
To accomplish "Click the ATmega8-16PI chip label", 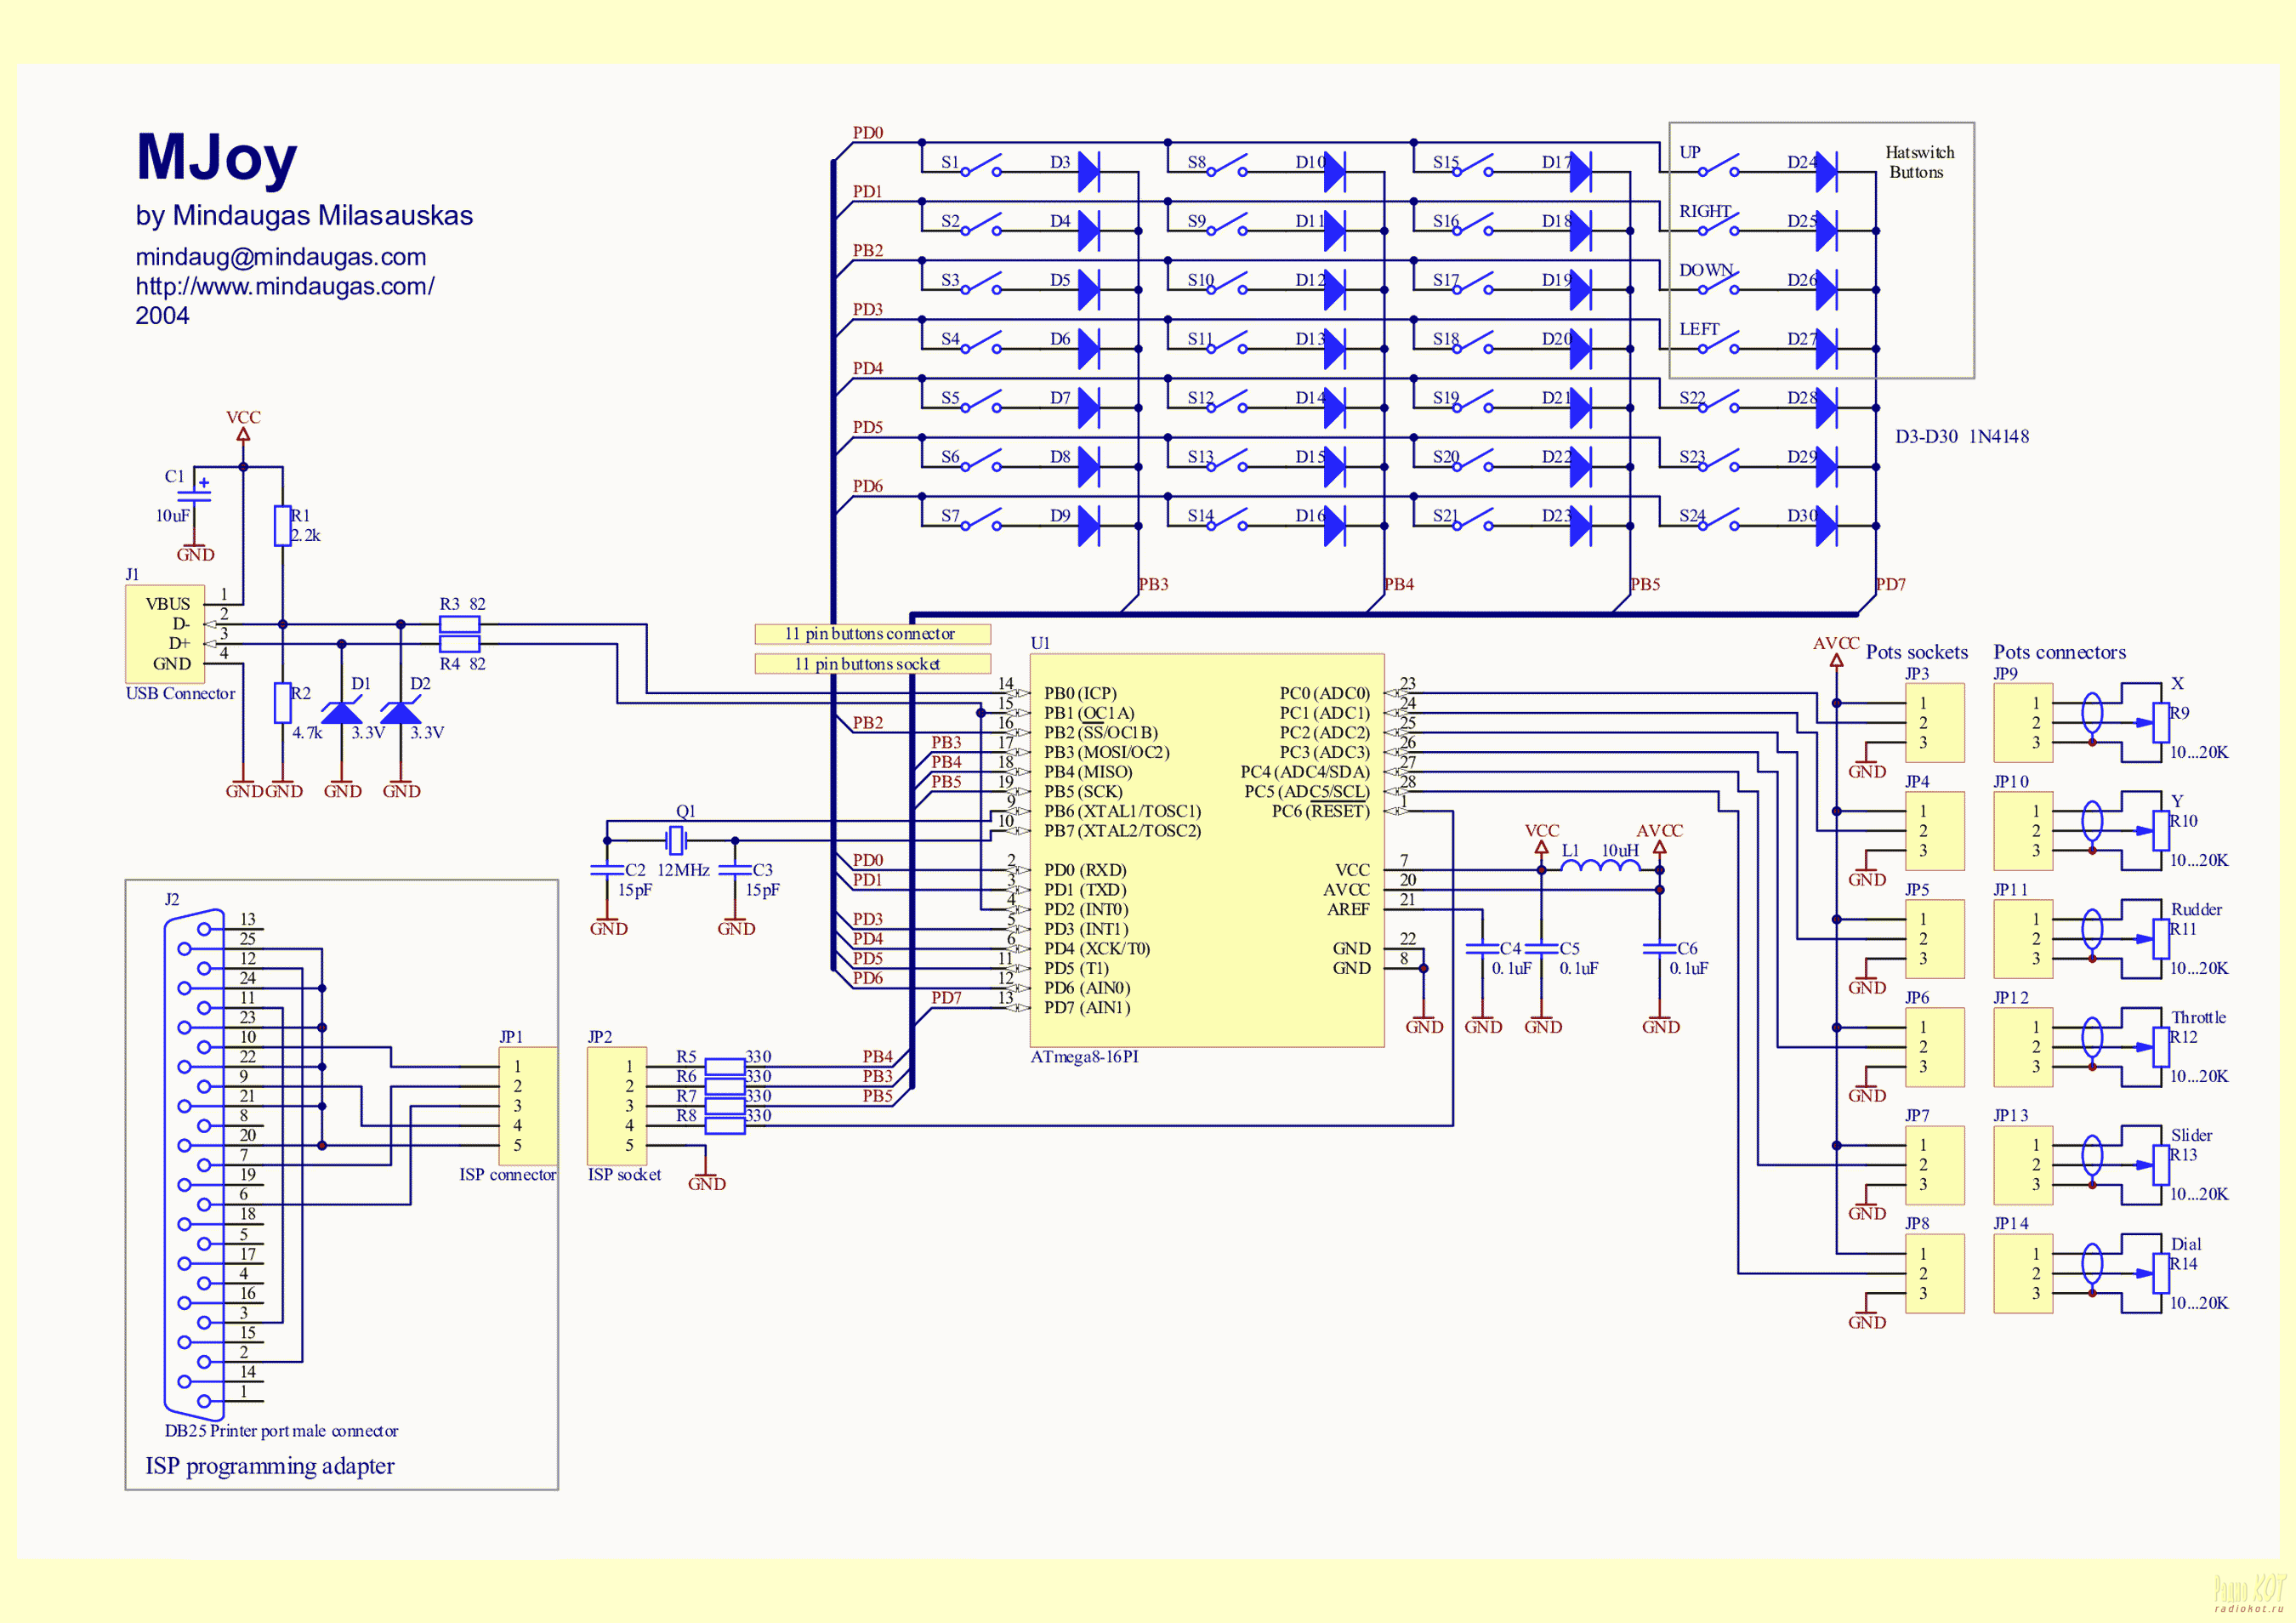I will pyautogui.click(x=1084, y=1057).
